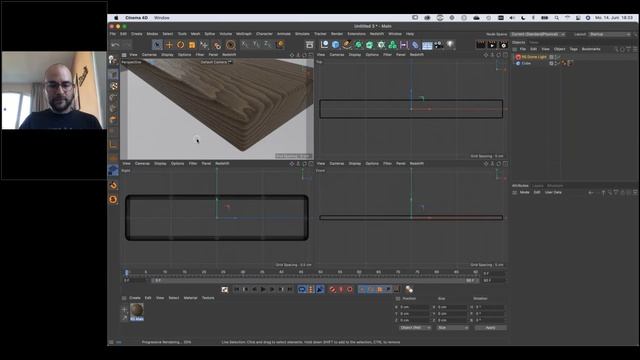The image size is (640, 360).
Task: Open the Redshift menu in main menu bar
Action: (377, 34)
